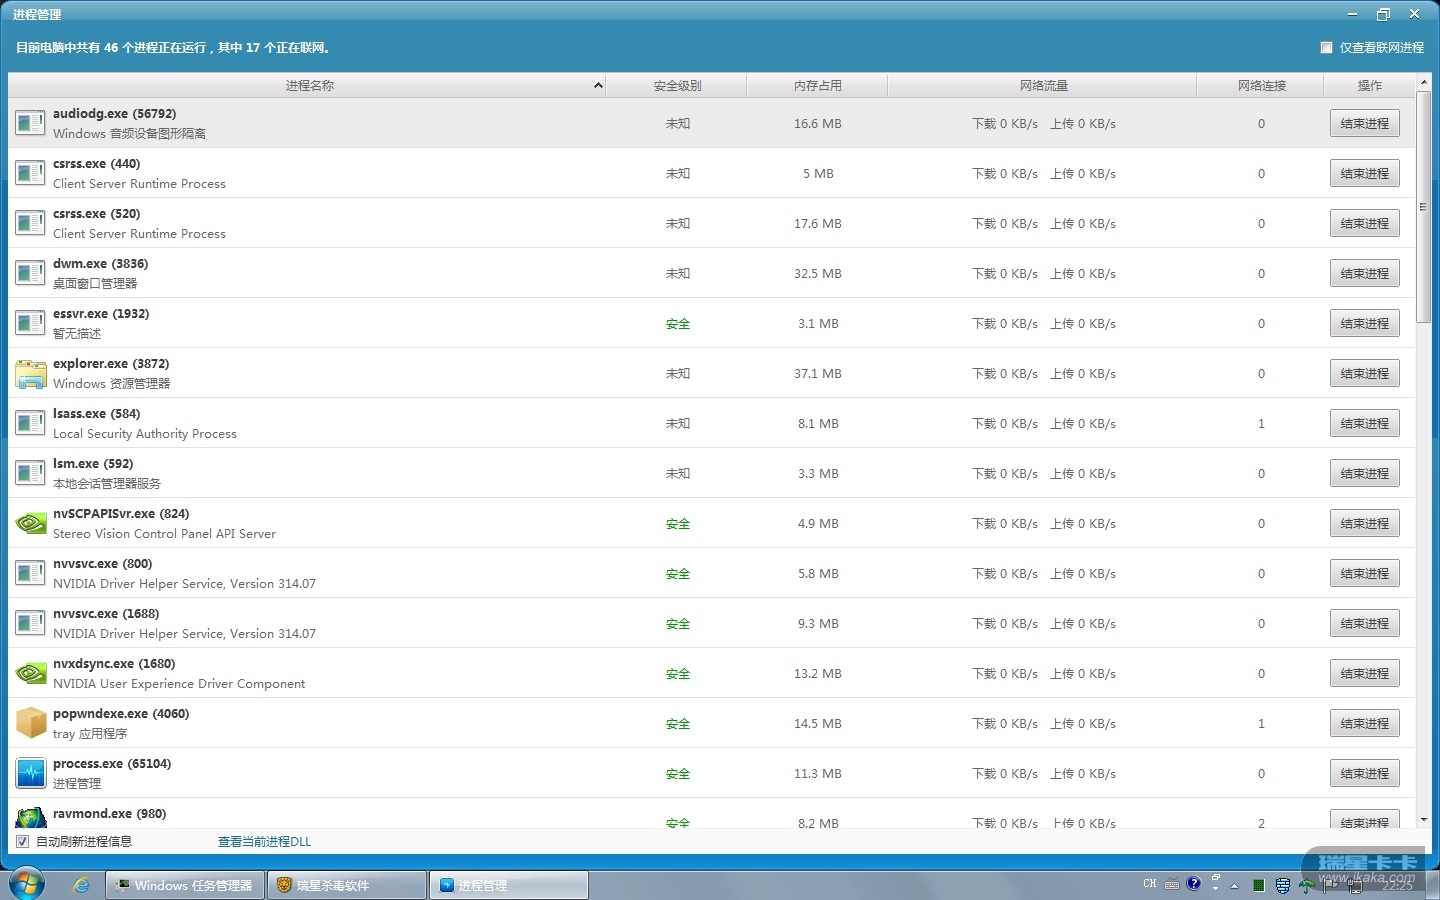
Task: Toggle sort arrow in 进程名称 header
Action: [598, 86]
